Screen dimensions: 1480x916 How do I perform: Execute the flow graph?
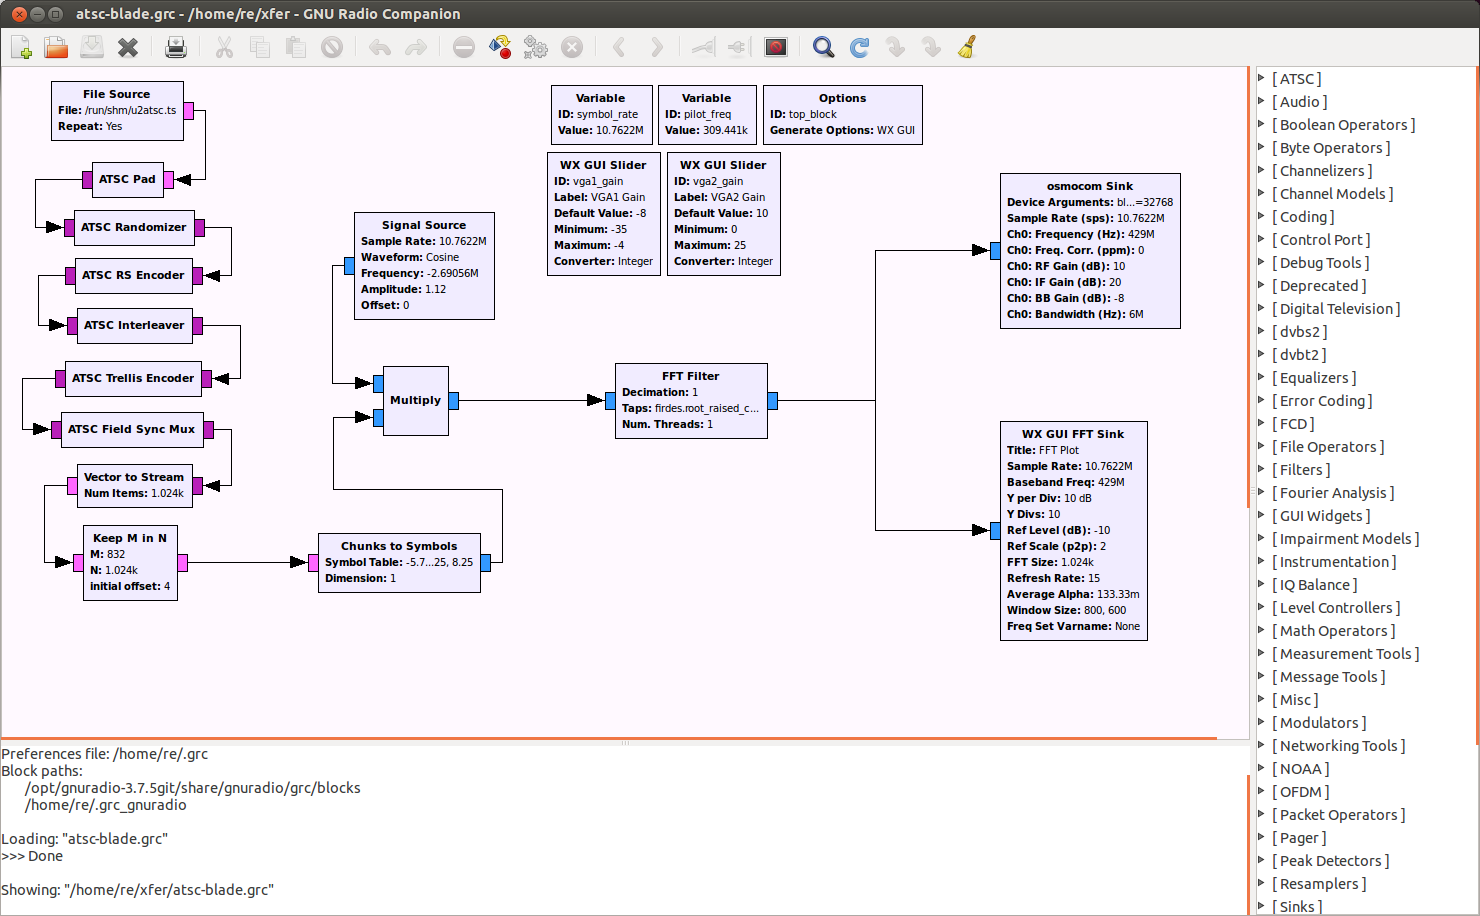[x=536, y=47]
